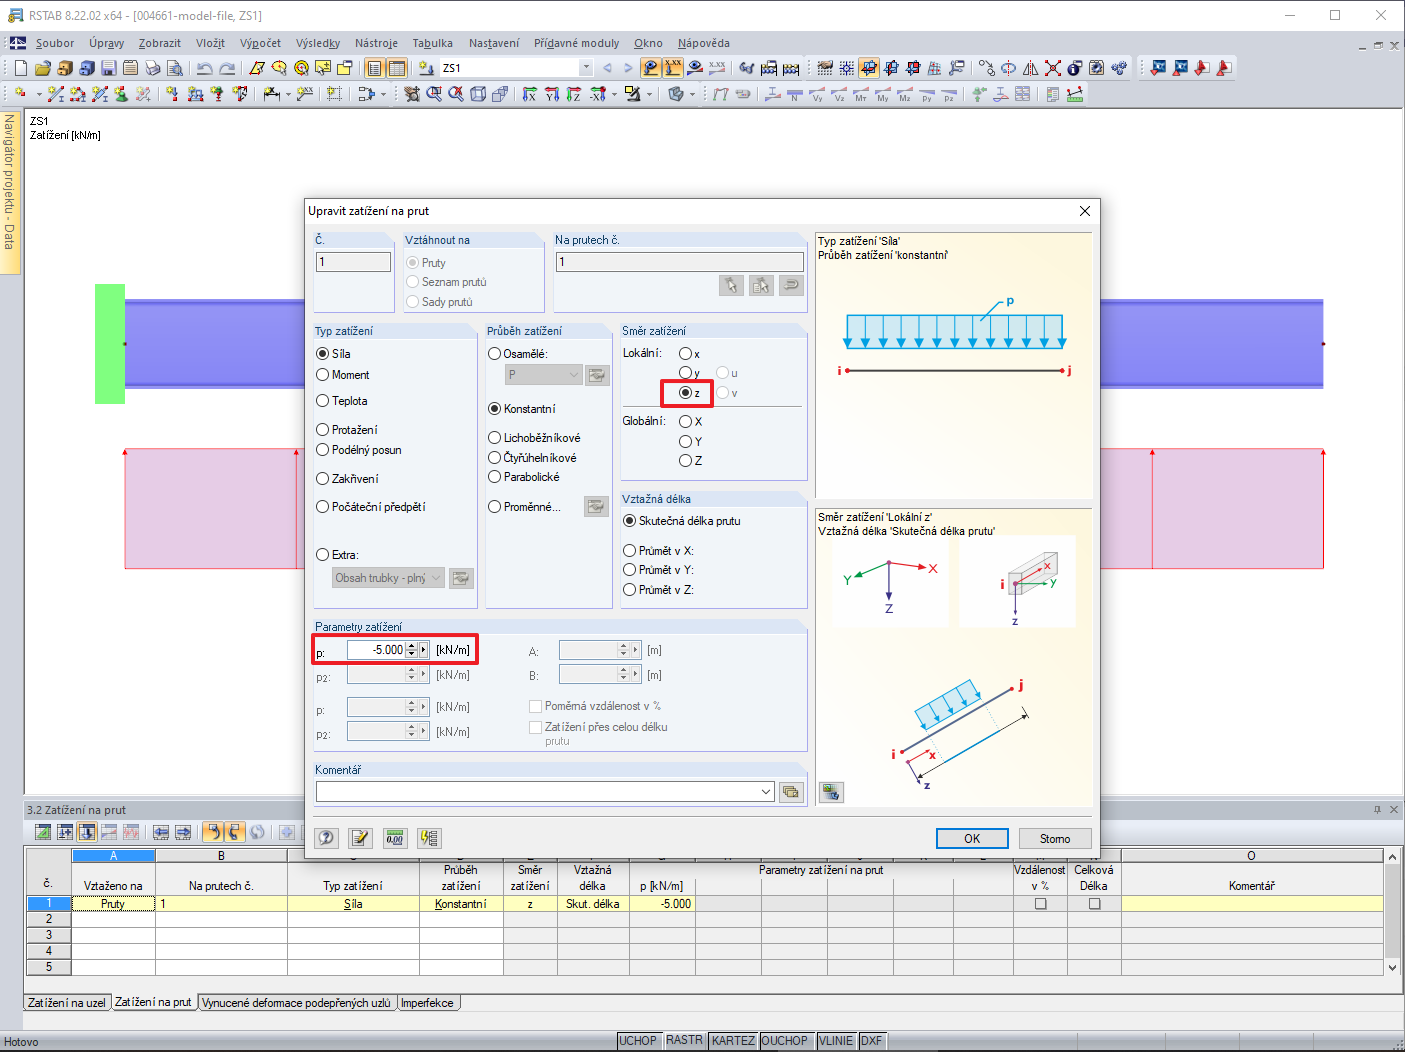Image resolution: width=1405 pixels, height=1052 pixels.
Task: Tick the Vzdálenost v % checkbox in table row 1
Action: (1040, 904)
